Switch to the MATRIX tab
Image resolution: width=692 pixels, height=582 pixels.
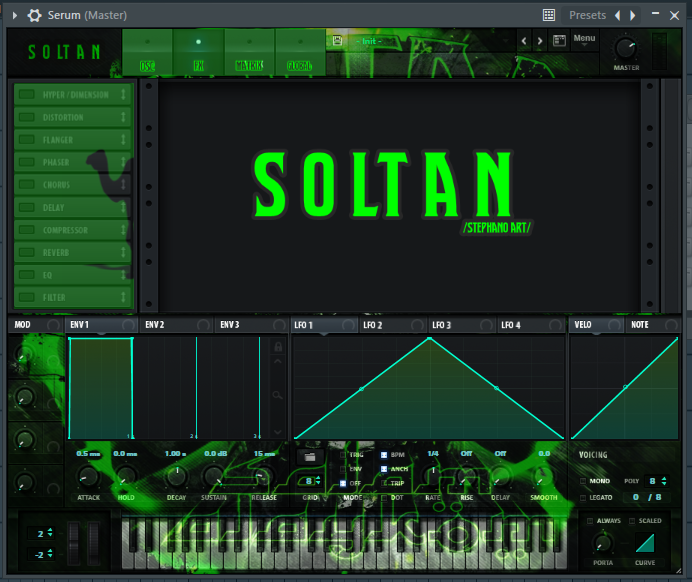tap(249, 52)
